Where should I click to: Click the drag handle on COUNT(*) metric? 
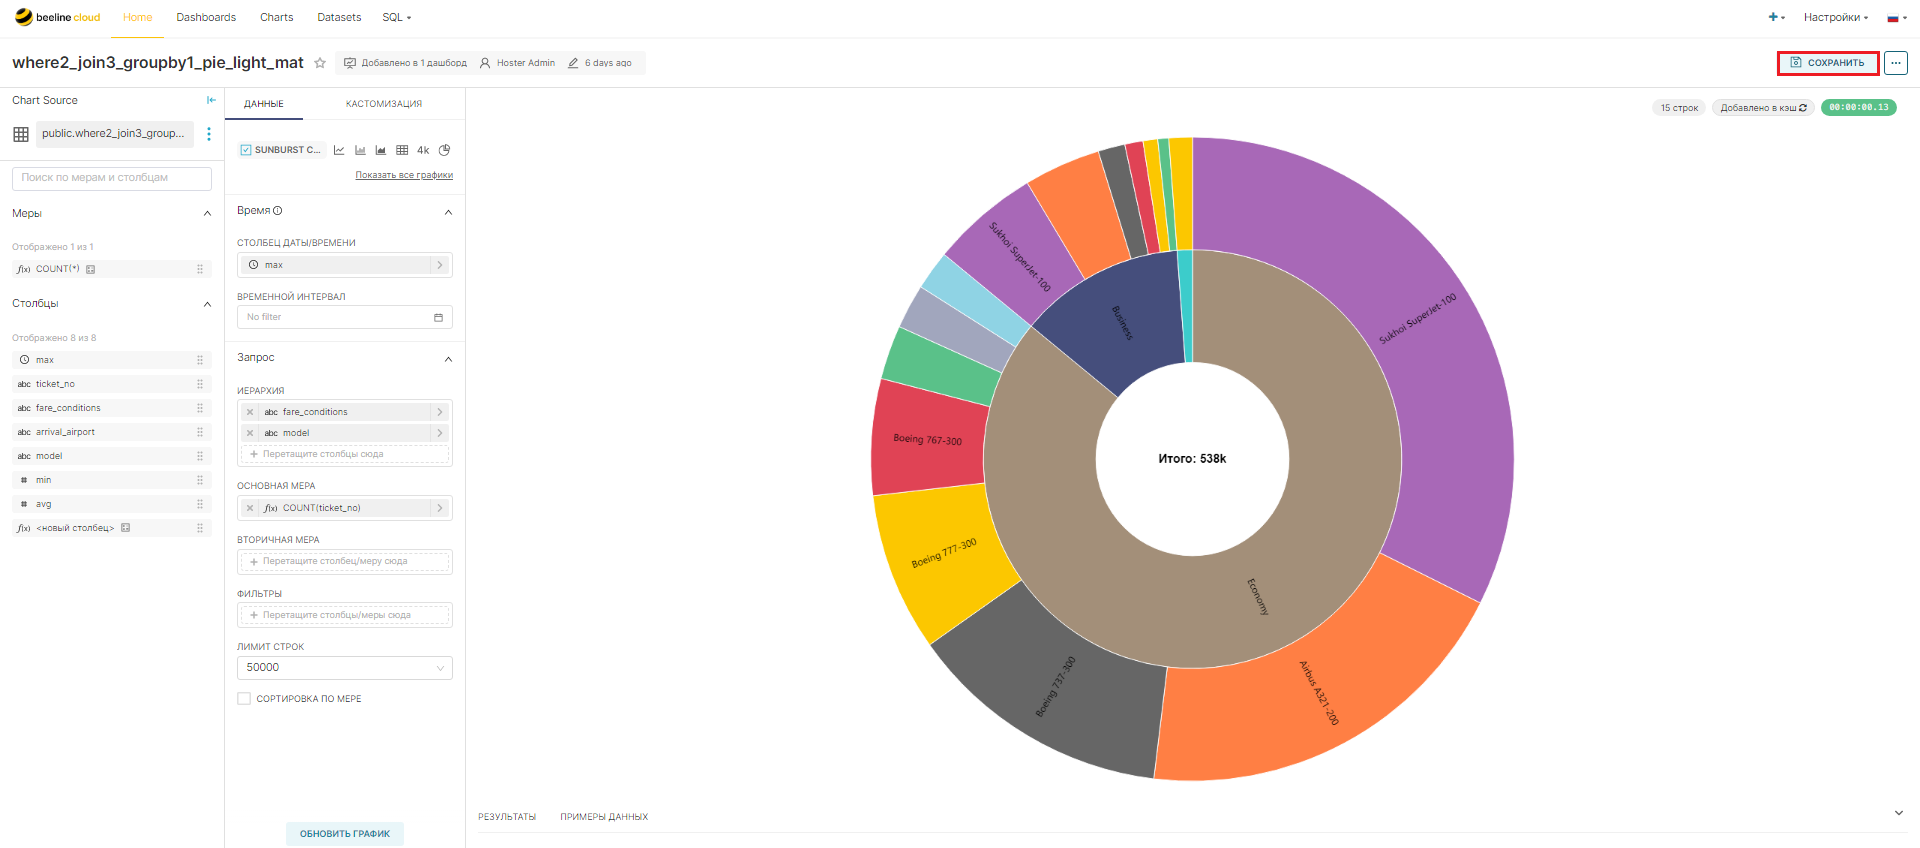[200, 269]
